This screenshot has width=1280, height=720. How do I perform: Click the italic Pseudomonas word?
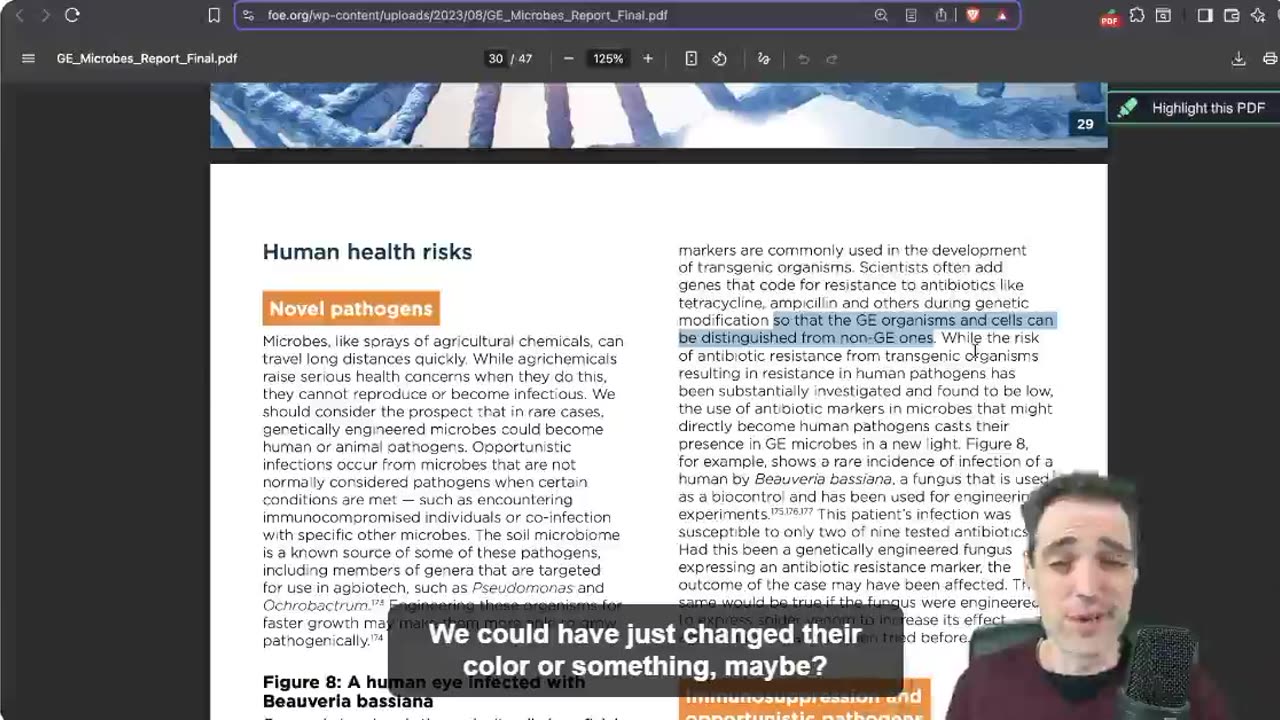522,588
